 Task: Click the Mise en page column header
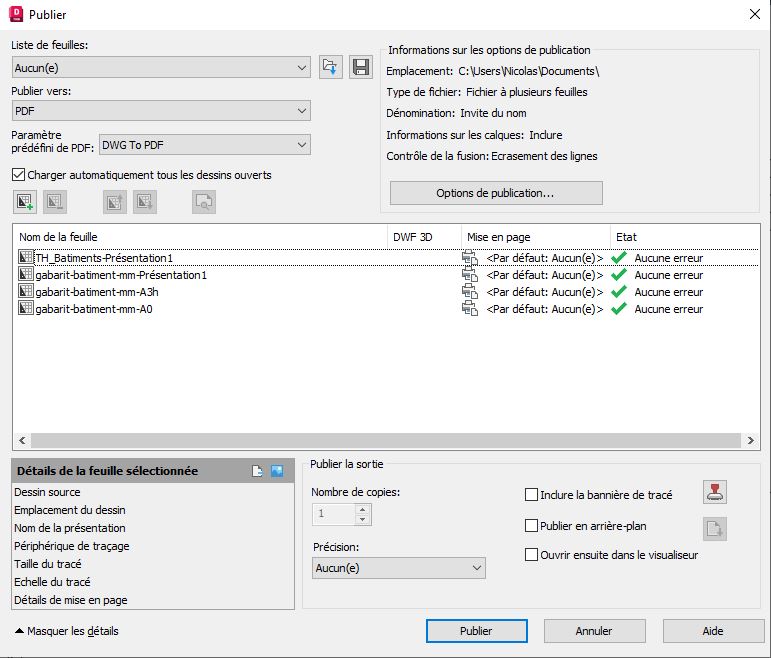535,237
